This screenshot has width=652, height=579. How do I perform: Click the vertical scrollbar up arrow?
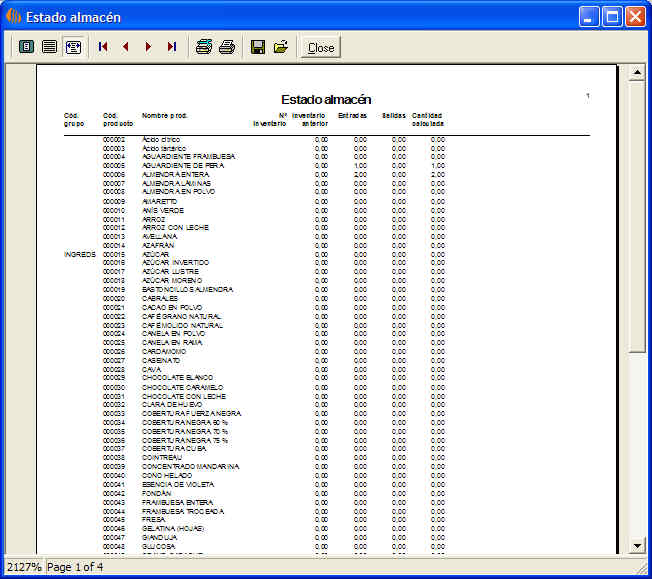636,73
